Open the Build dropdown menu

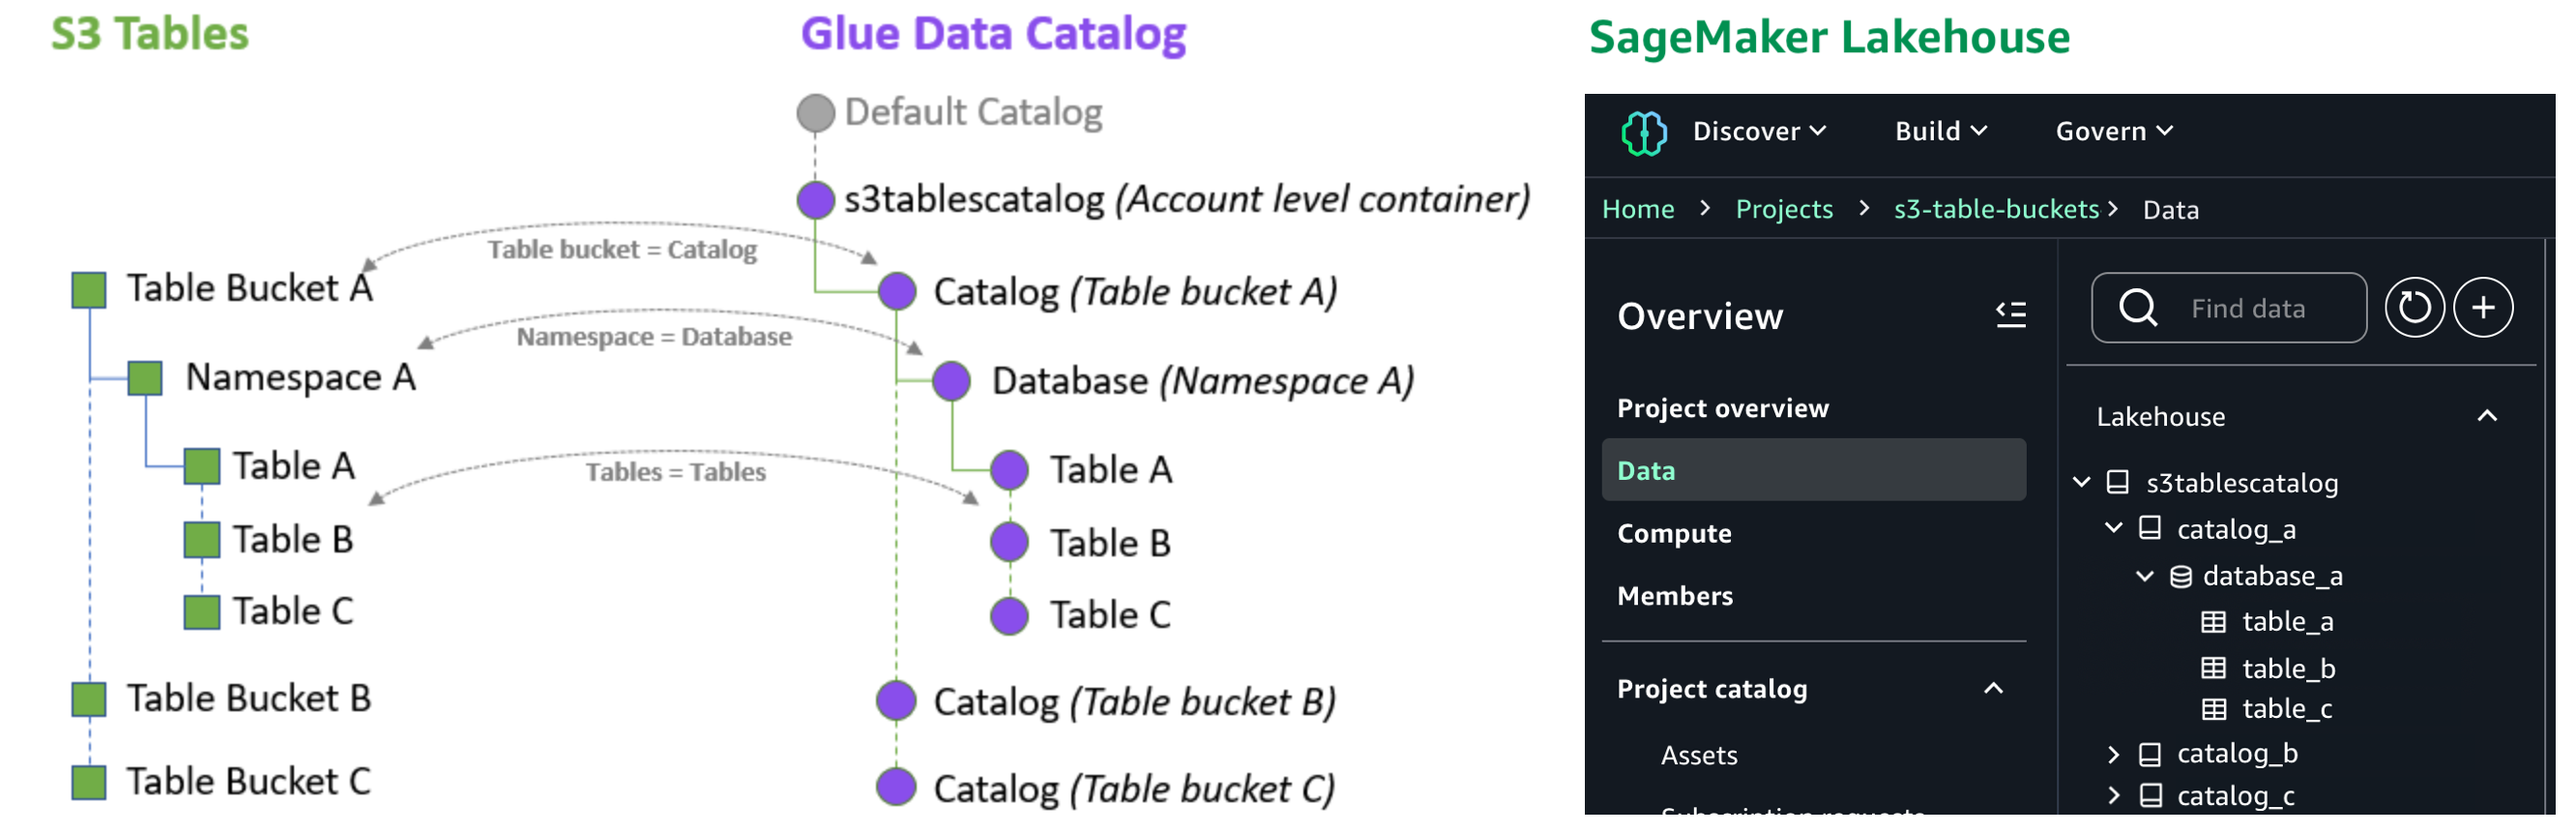coord(1940,131)
